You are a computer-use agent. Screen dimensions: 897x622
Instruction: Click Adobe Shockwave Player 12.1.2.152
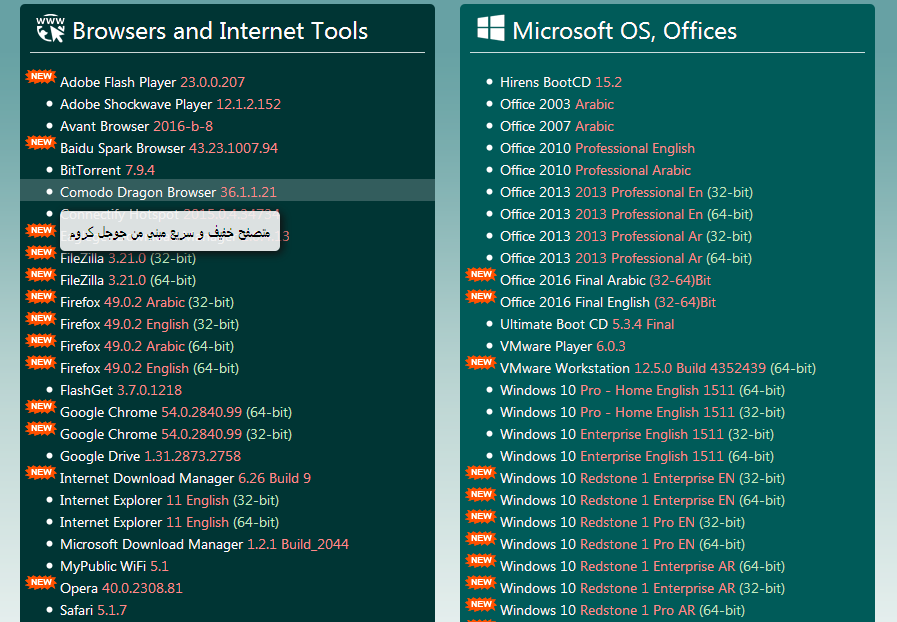coord(170,104)
